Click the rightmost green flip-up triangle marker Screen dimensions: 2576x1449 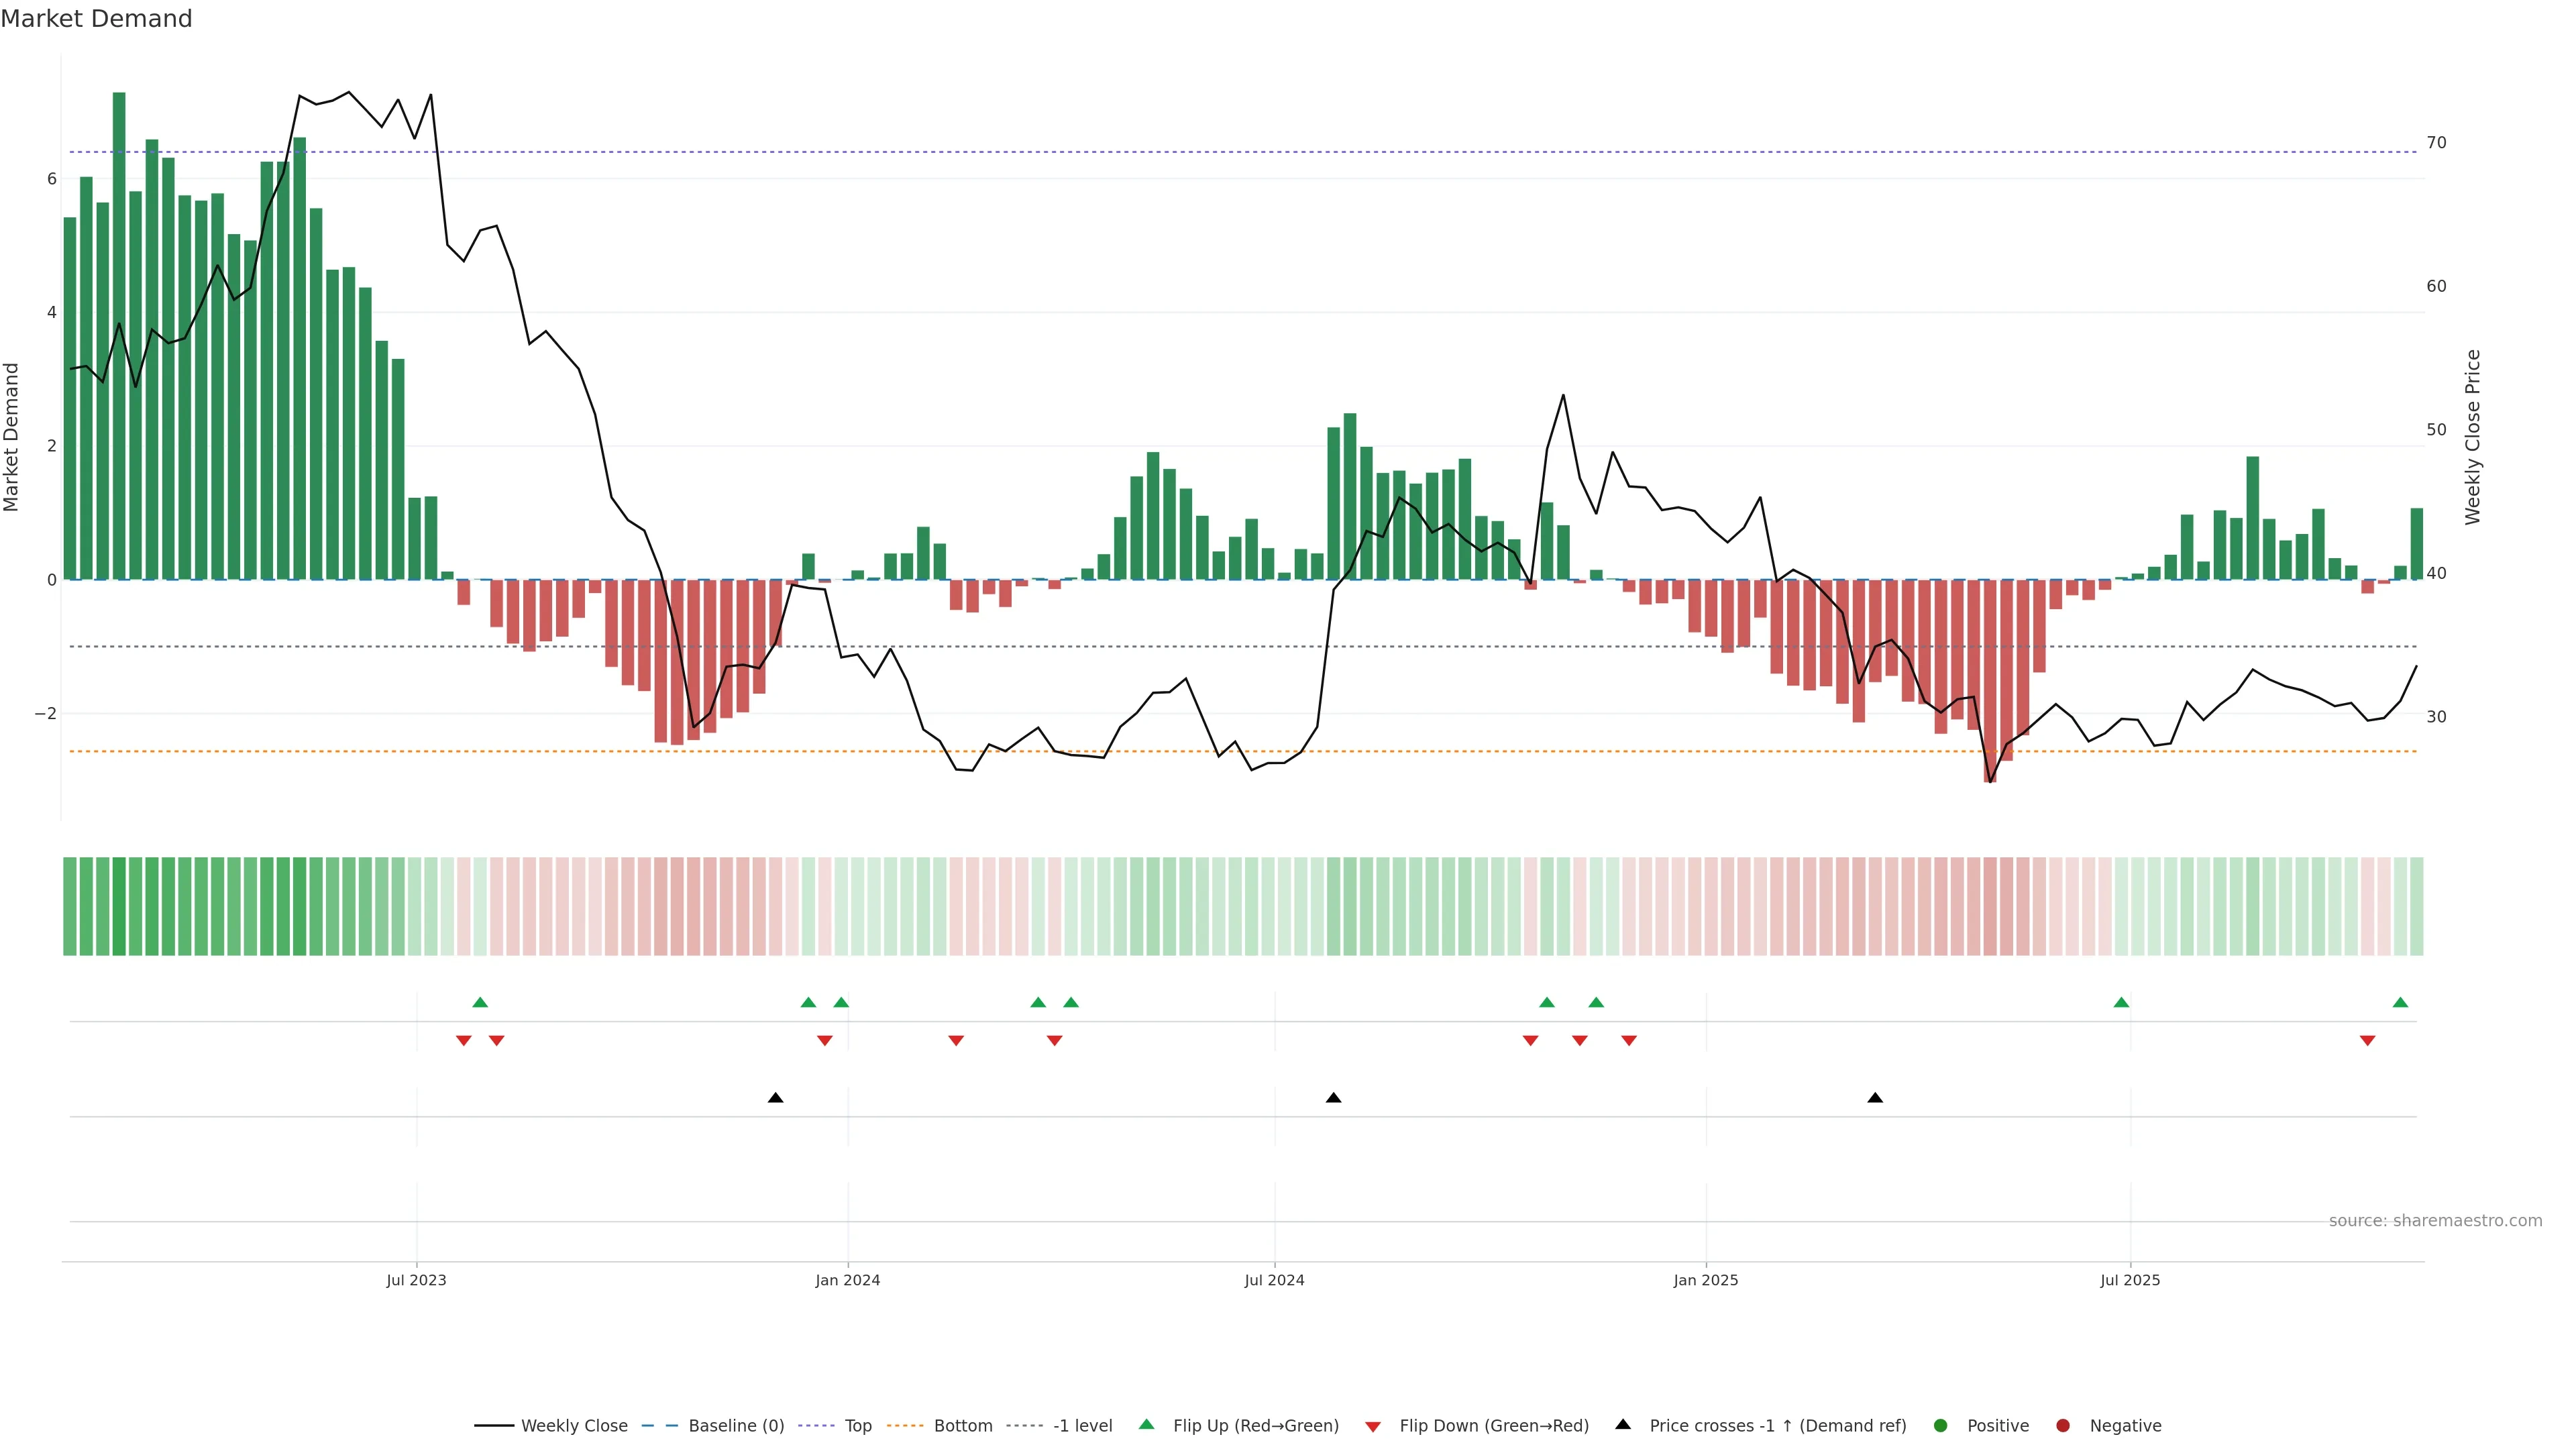click(x=2400, y=1002)
